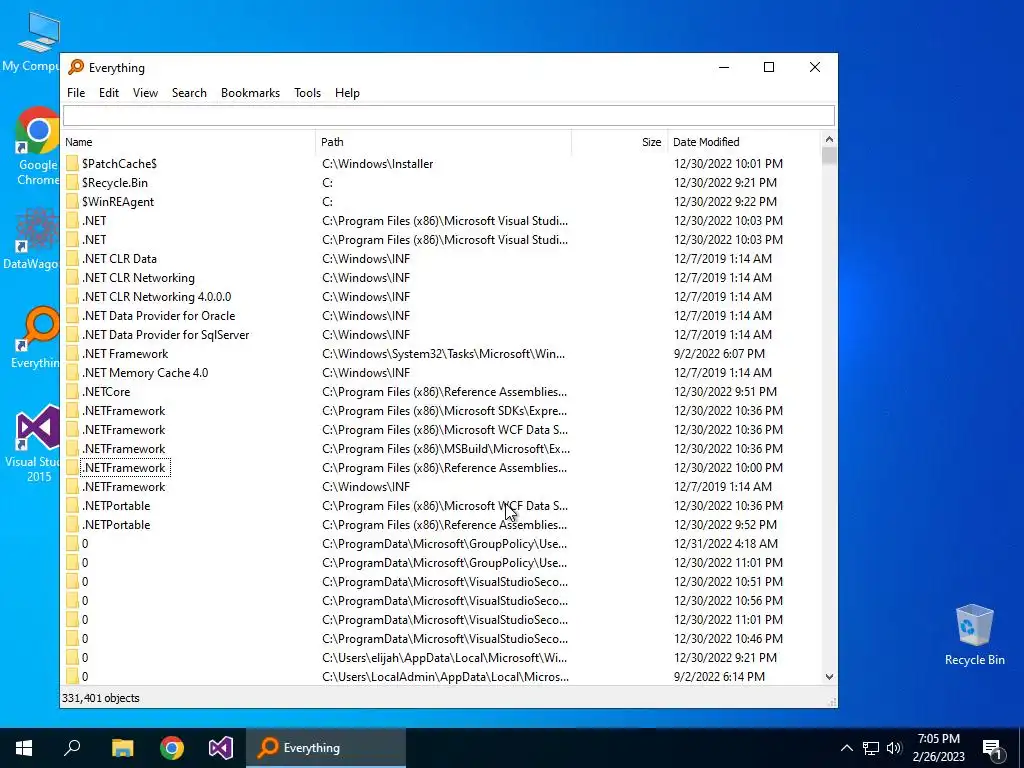Open File Explorer from the taskbar
The image size is (1024, 768).
[x=122, y=748]
